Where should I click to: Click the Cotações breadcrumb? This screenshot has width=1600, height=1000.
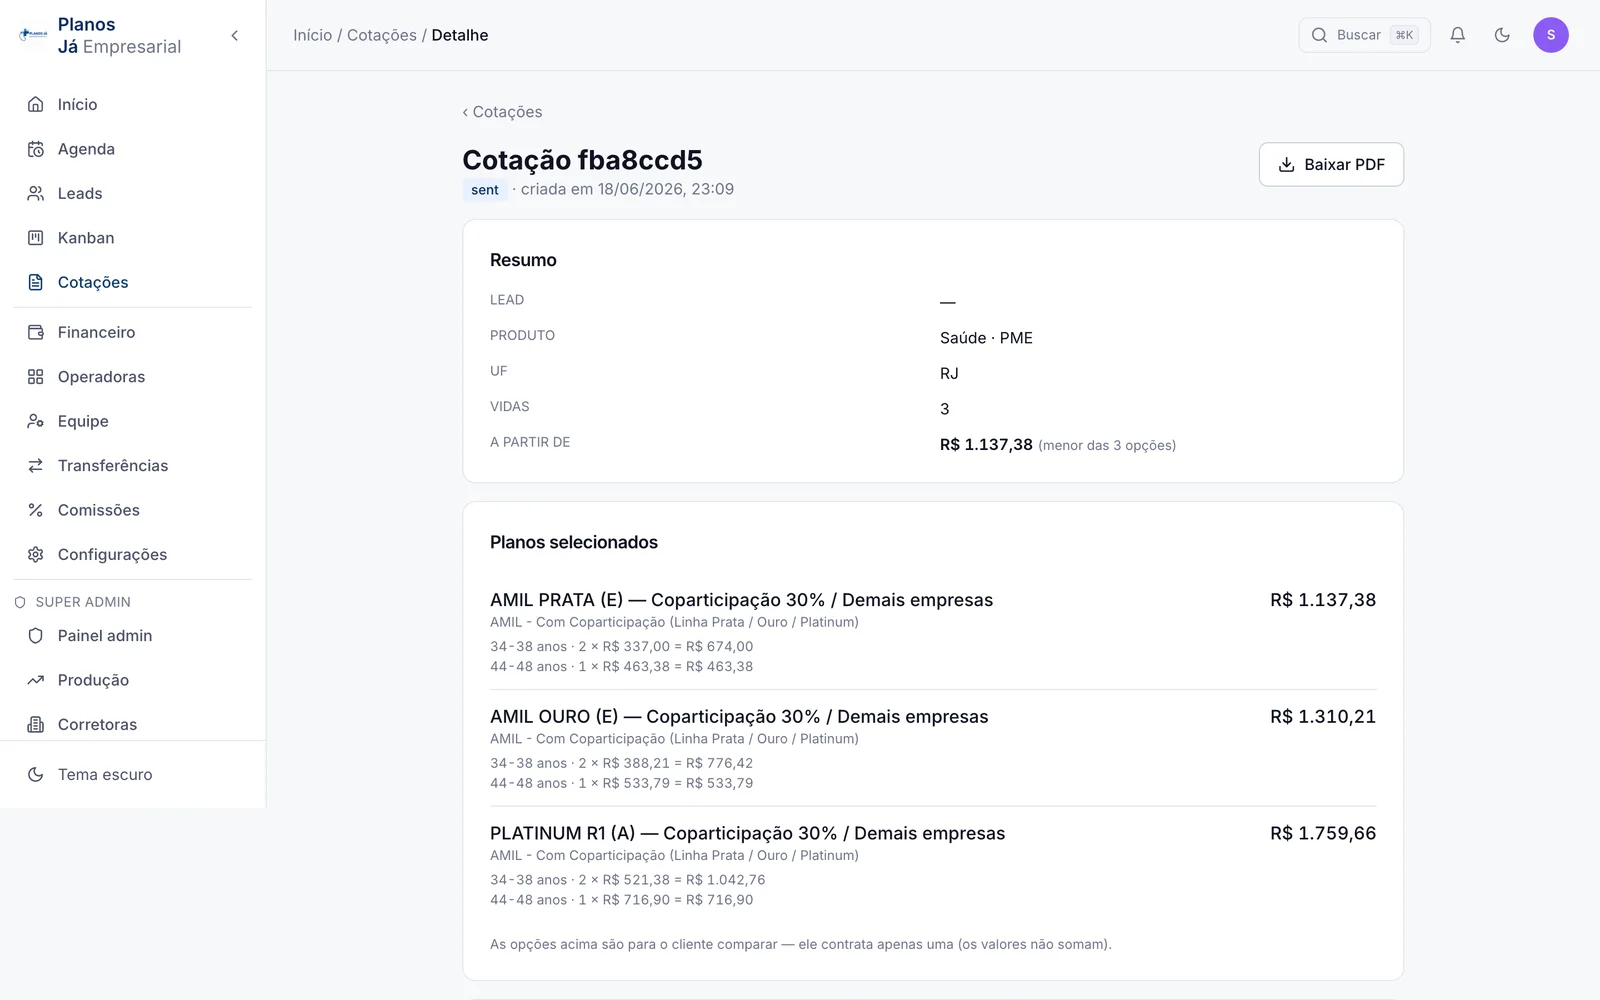(382, 35)
